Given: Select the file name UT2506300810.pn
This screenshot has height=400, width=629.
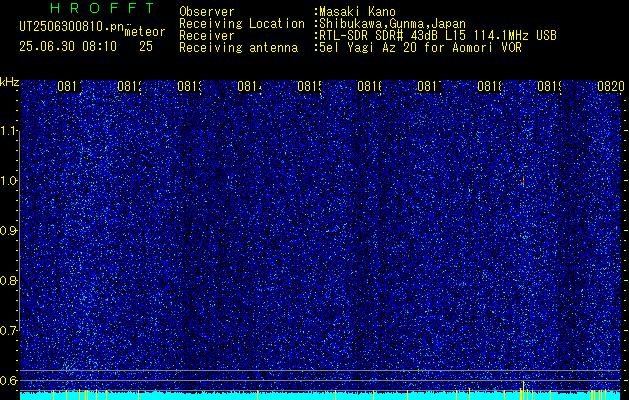Looking at the screenshot, I should click(x=71, y=27).
